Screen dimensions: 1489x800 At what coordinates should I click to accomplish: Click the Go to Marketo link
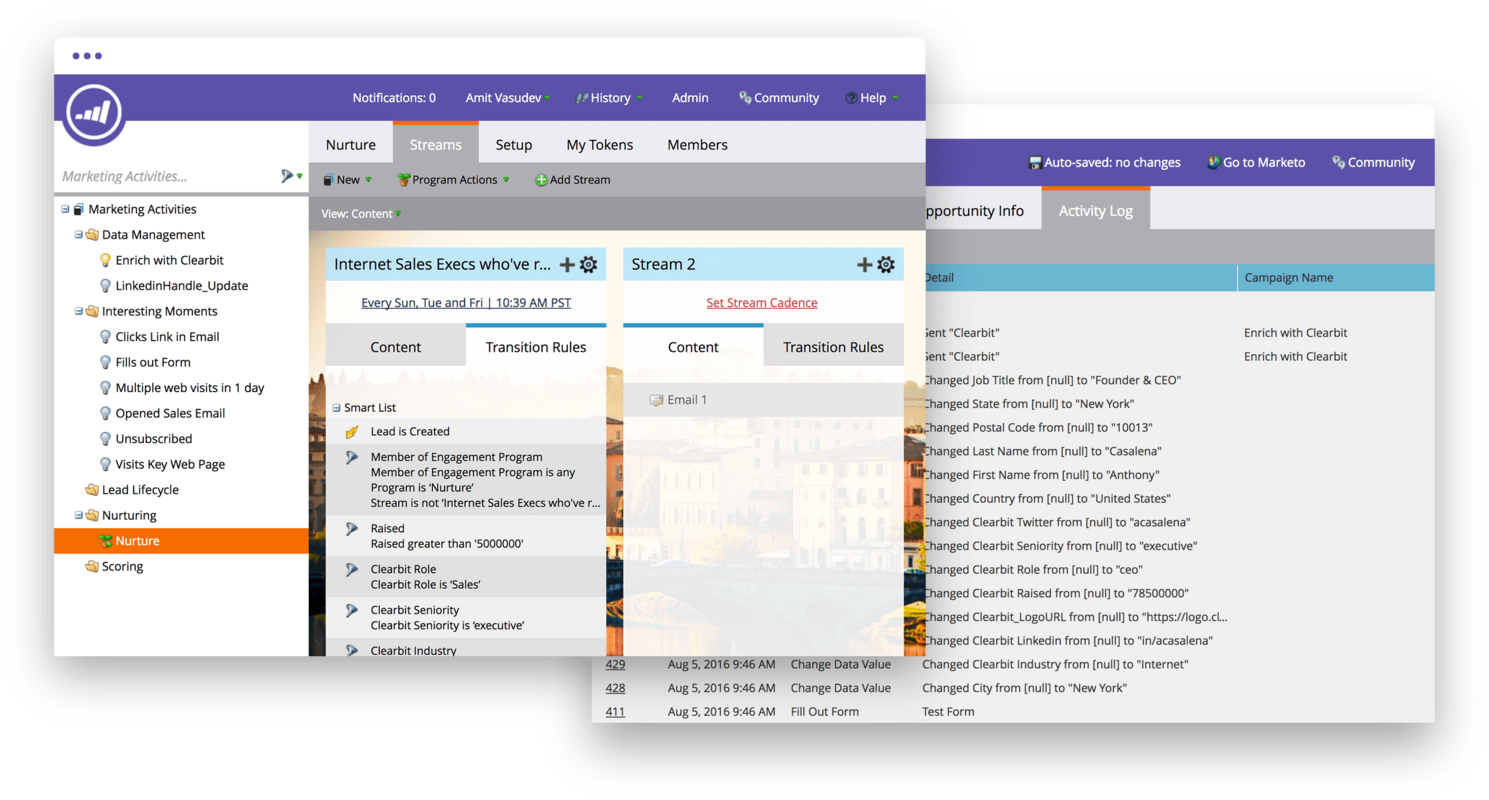1256,162
